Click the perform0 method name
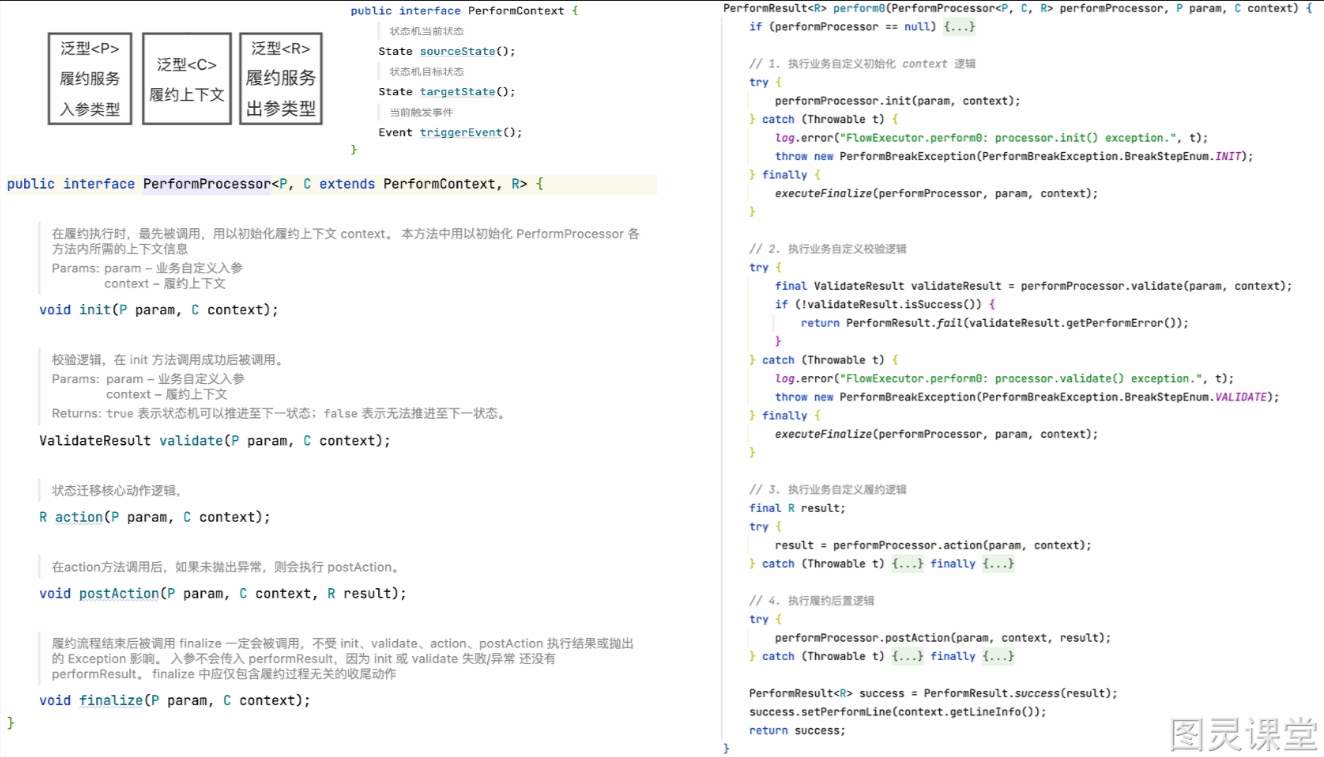This screenshot has width=1324, height=757. (x=859, y=8)
